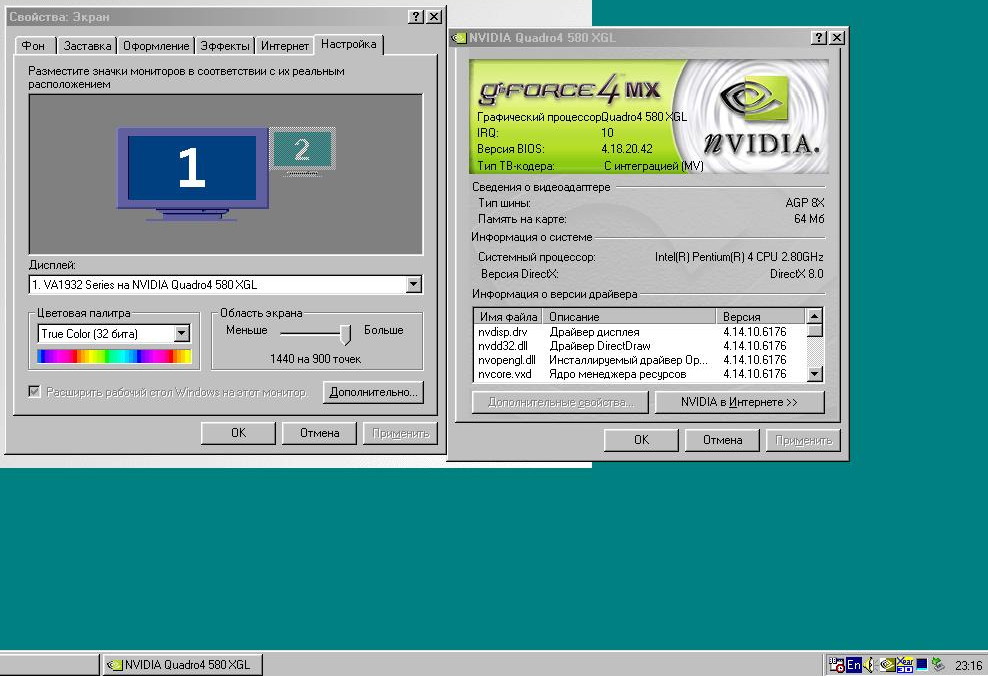Click driver list scrollbar down arrow
The height and width of the screenshot is (676, 988).
[x=815, y=374]
